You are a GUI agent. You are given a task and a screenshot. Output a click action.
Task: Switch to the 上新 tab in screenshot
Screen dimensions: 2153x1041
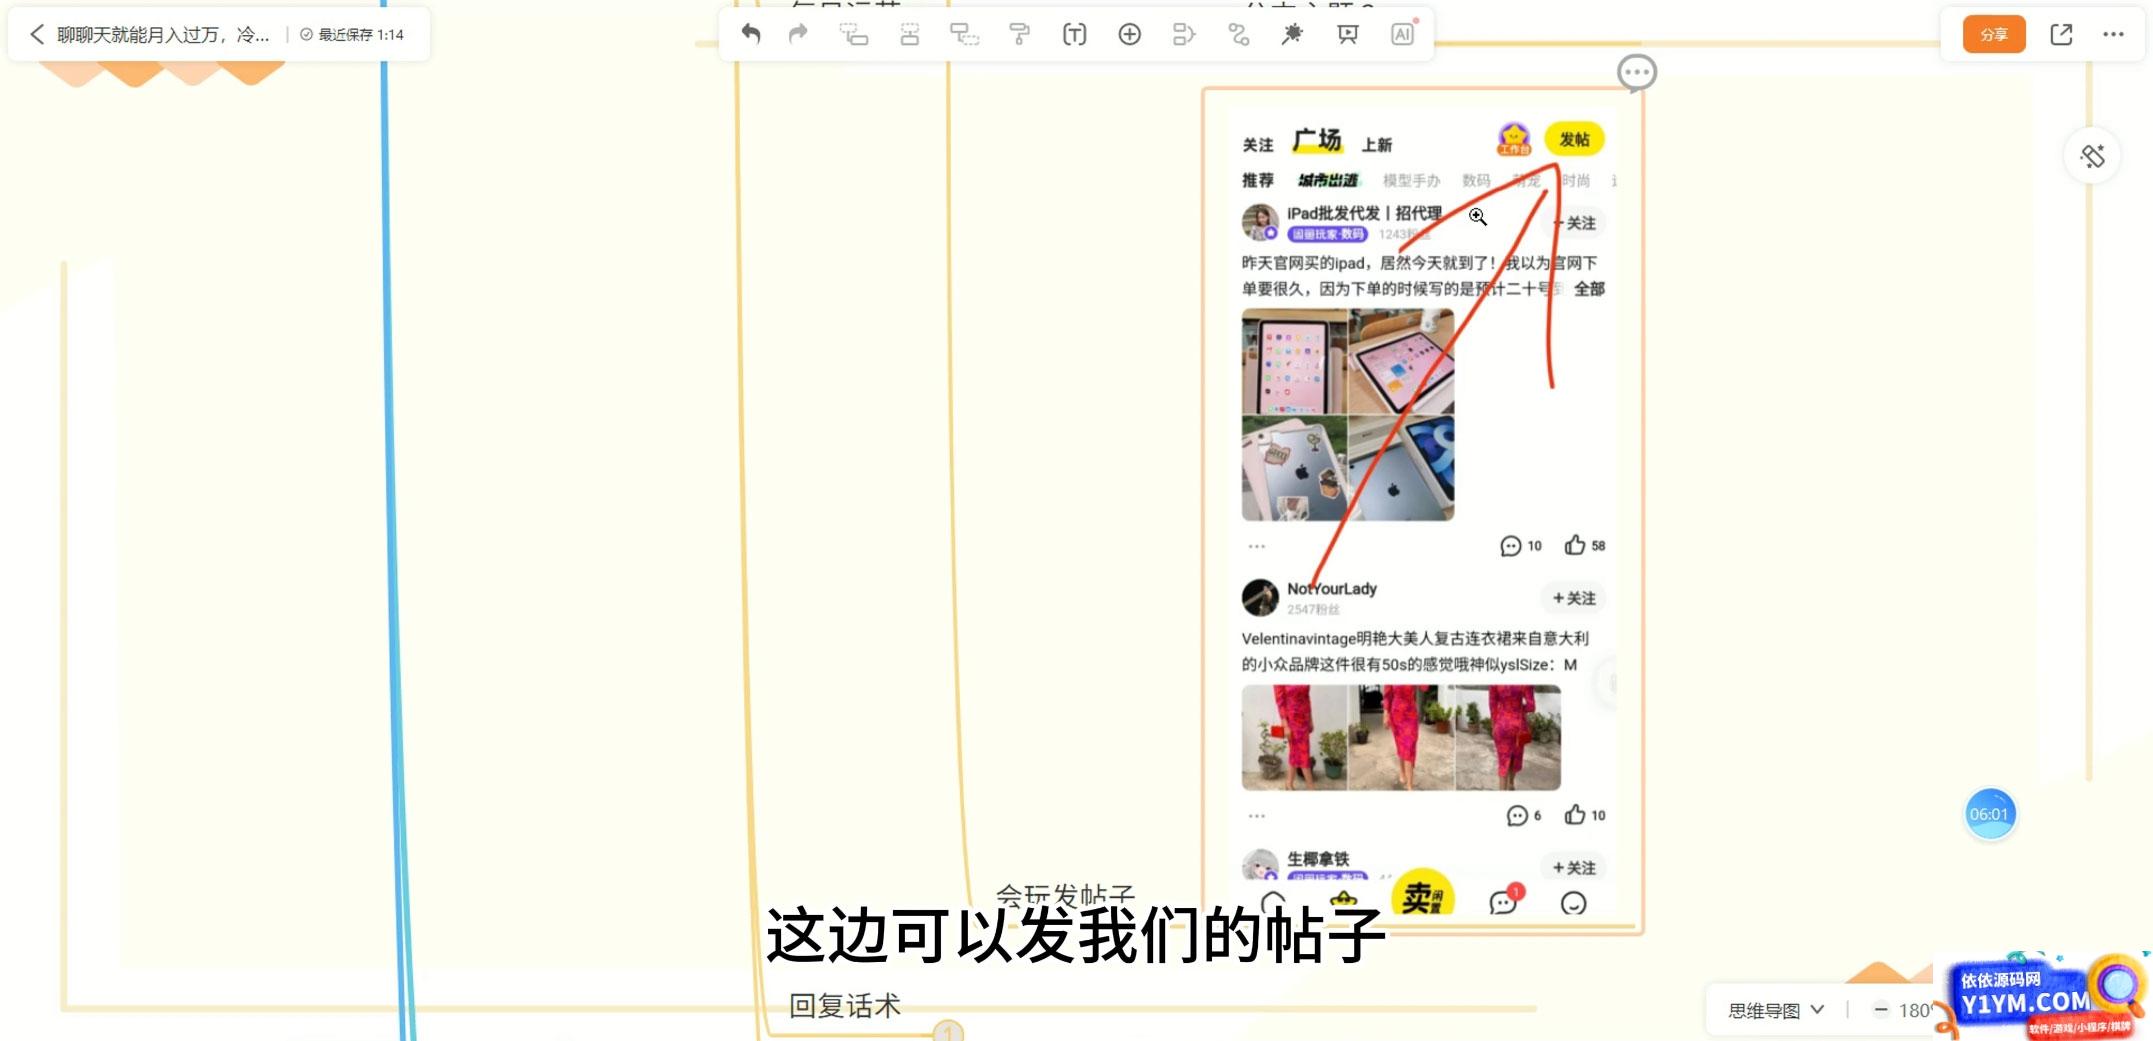click(1377, 145)
